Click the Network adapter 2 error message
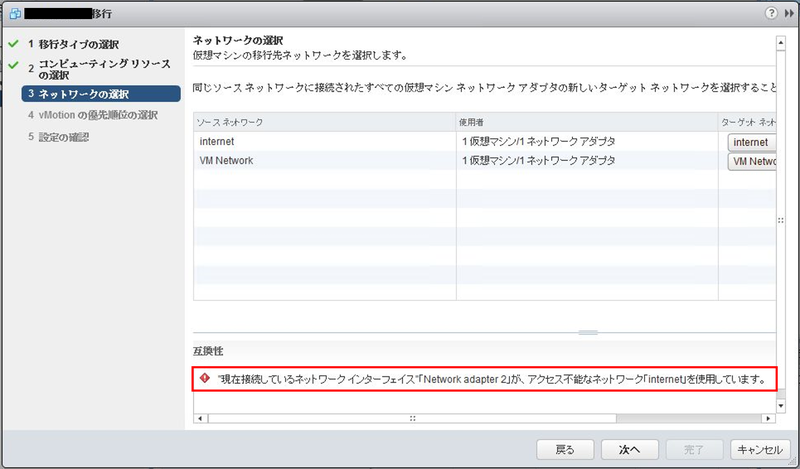The height and width of the screenshot is (469, 800). tap(492, 379)
